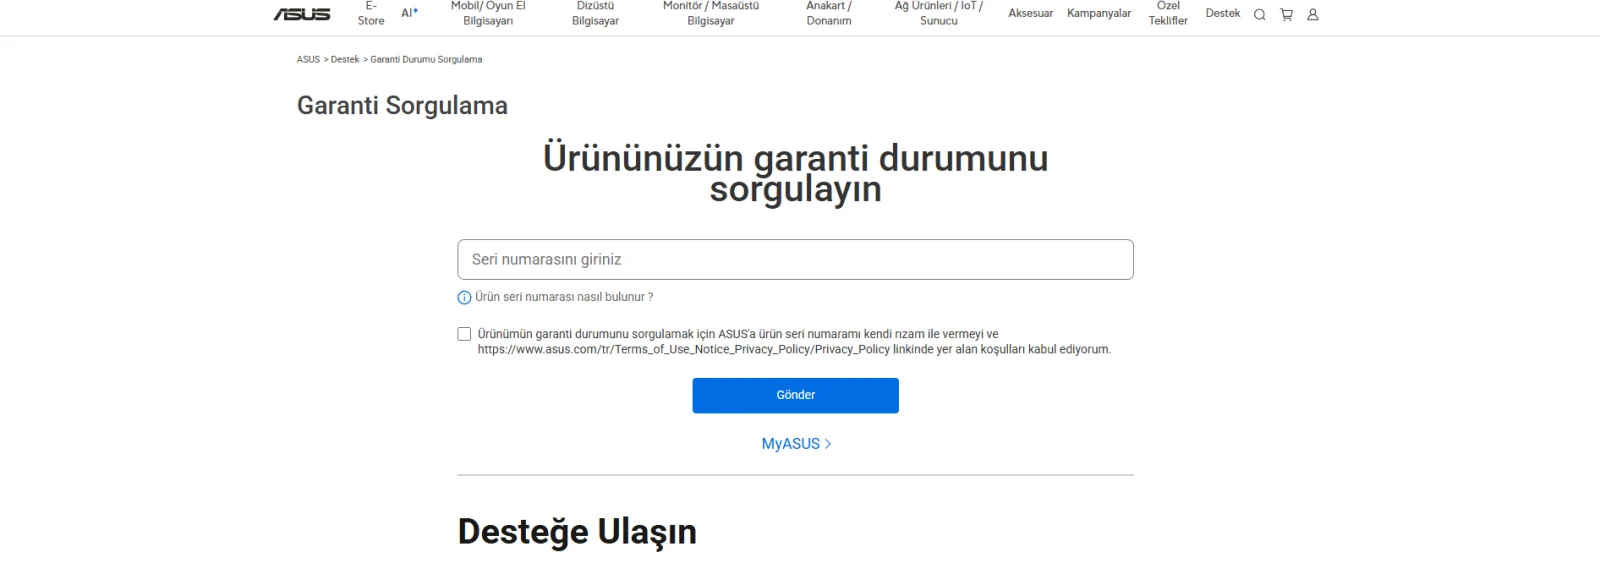This screenshot has height=563, width=1600.
Task: Open the user account icon
Action: pos(1313,14)
